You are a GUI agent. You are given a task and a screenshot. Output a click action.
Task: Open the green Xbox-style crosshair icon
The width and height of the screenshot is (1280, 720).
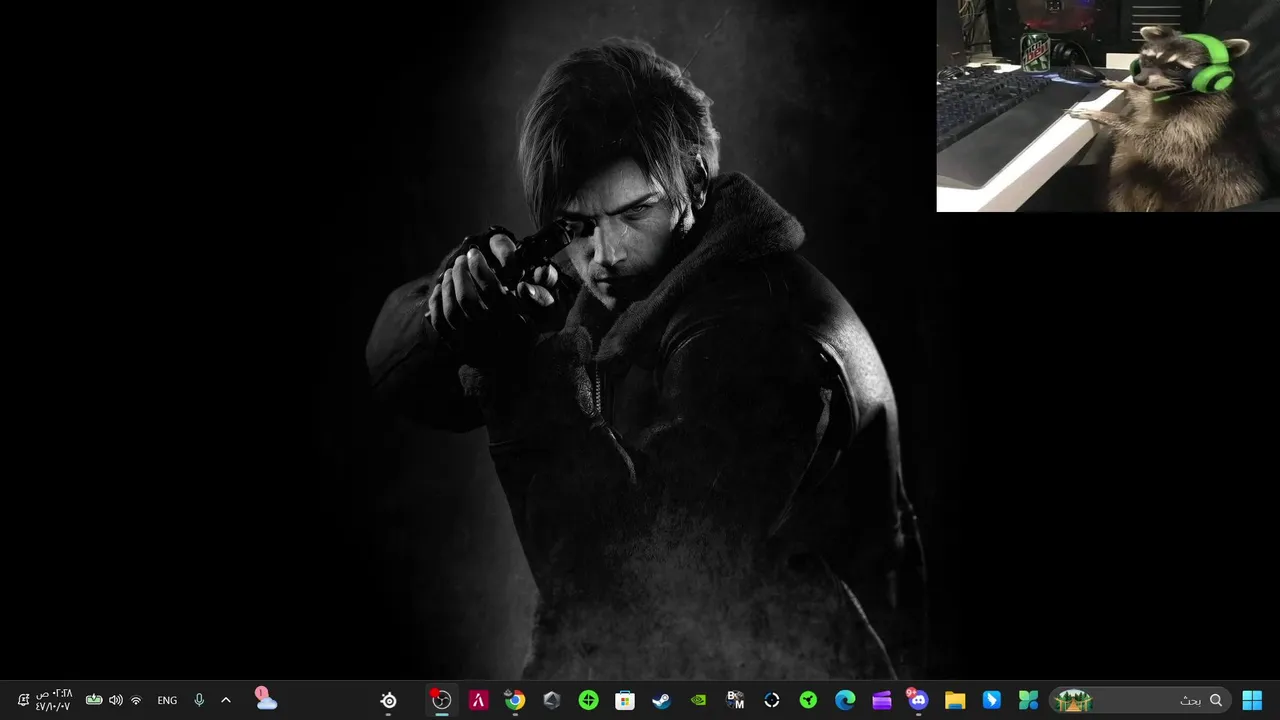coord(588,700)
